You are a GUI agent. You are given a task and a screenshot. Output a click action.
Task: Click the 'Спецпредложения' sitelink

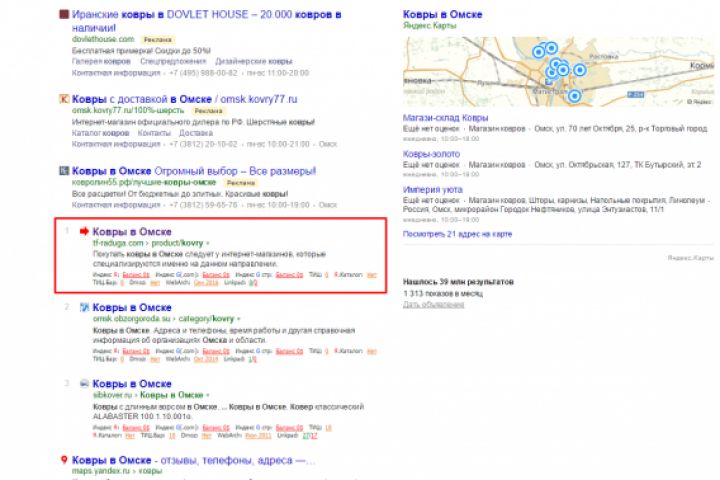173,62
